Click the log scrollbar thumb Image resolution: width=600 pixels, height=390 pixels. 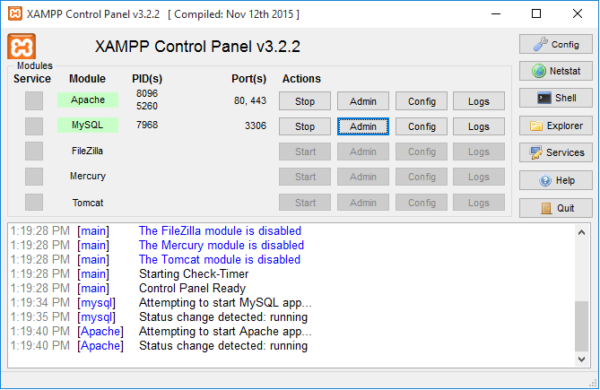click(x=582, y=326)
